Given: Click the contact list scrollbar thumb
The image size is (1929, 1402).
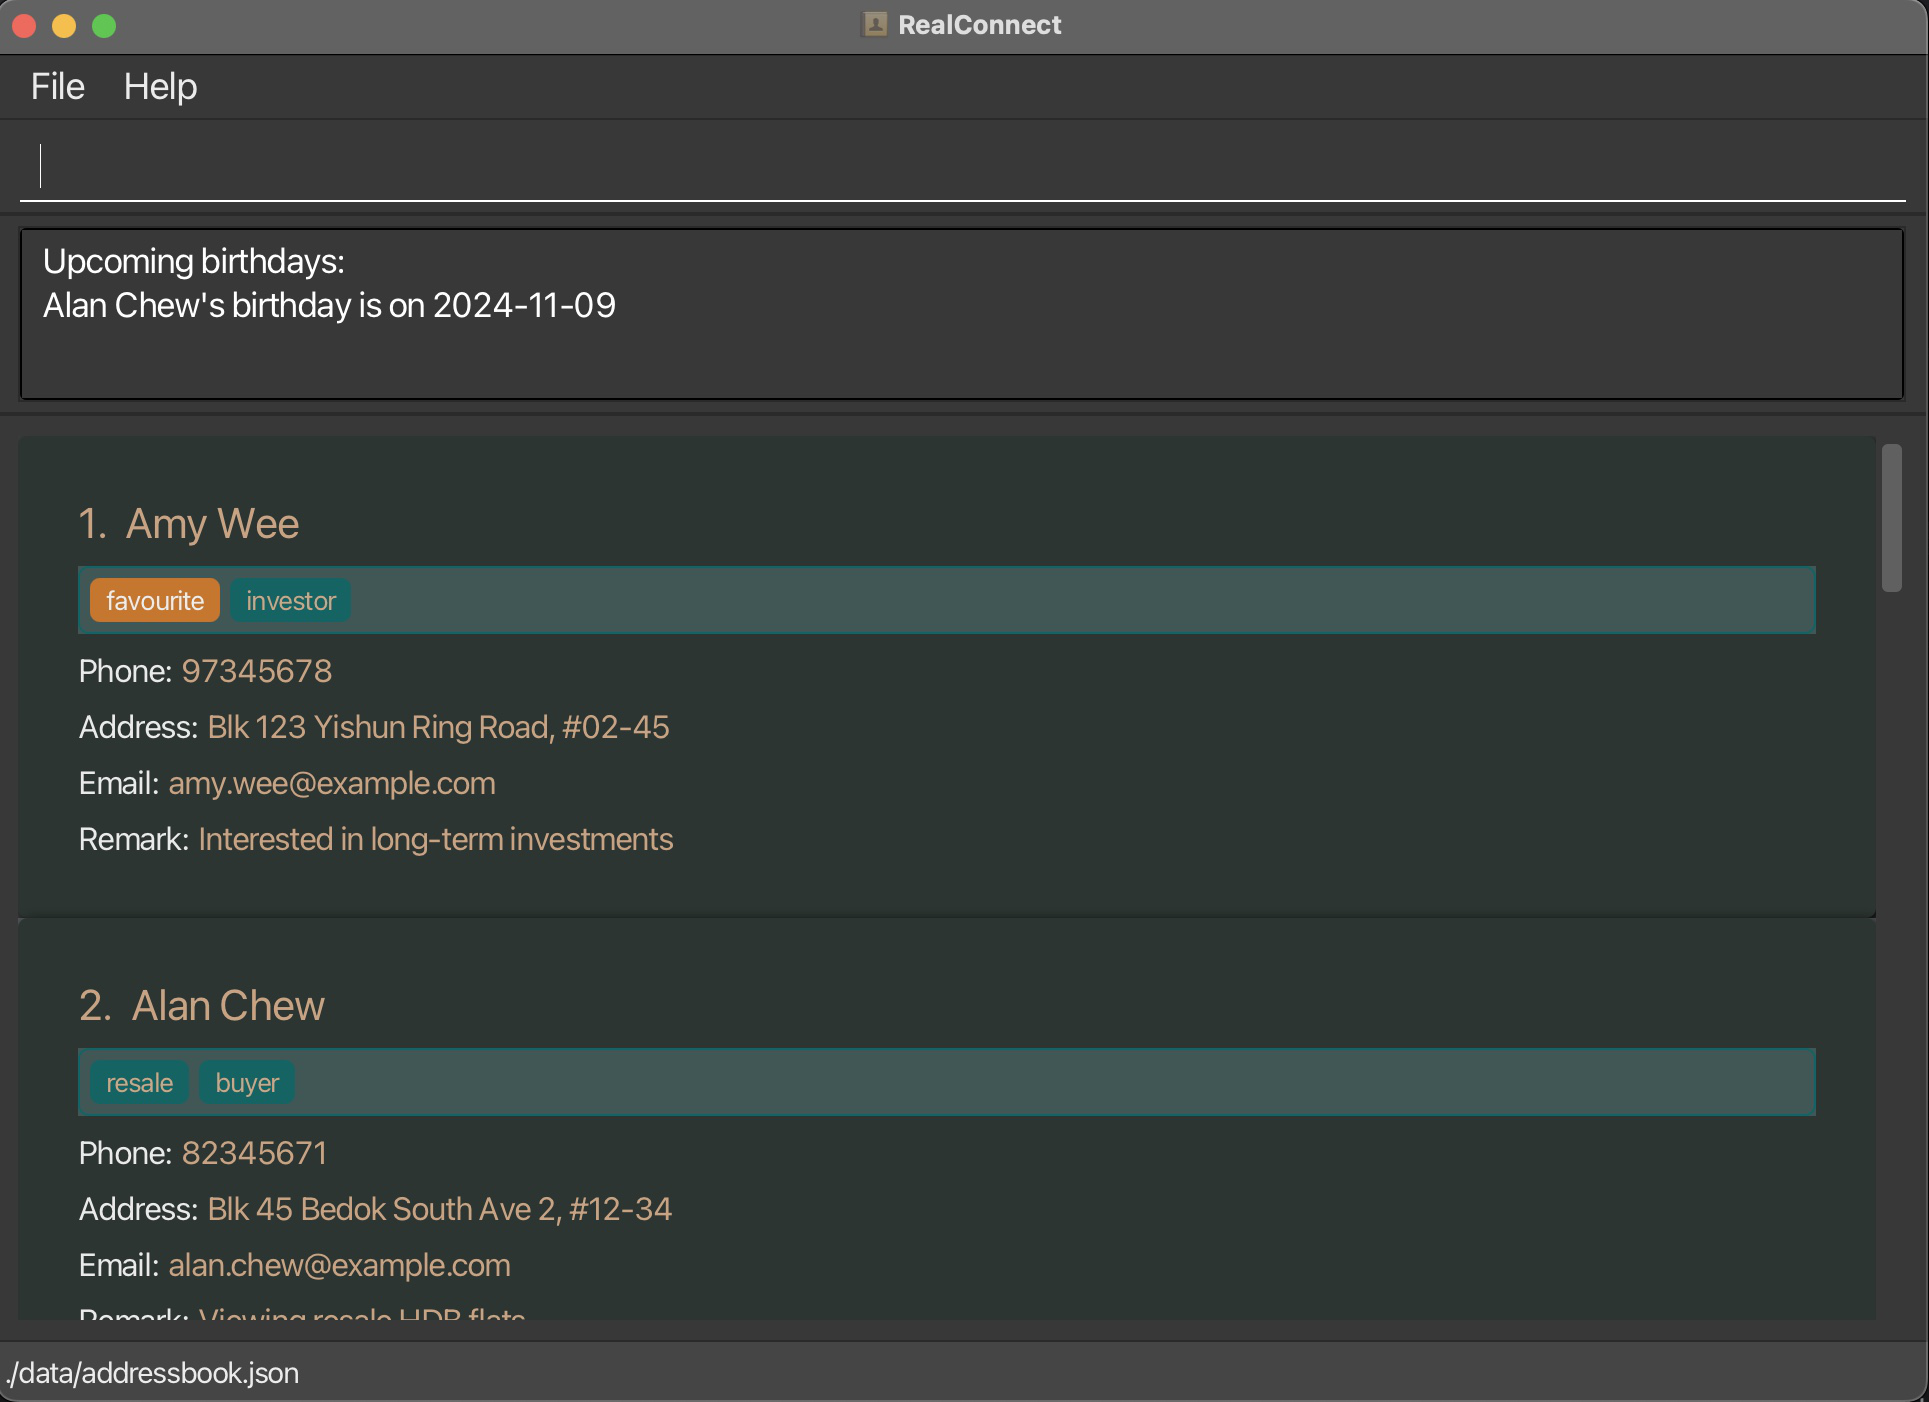Looking at the screenshot, I should click(x=1891, y=518).
